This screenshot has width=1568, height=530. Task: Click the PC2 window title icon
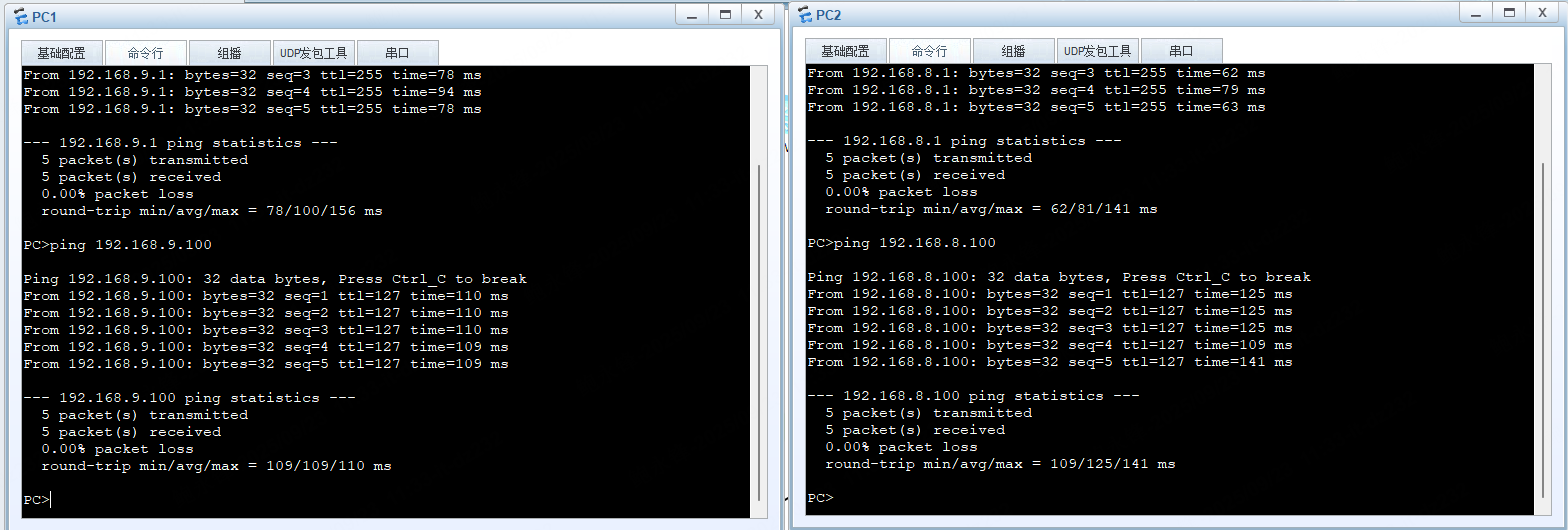804,14
